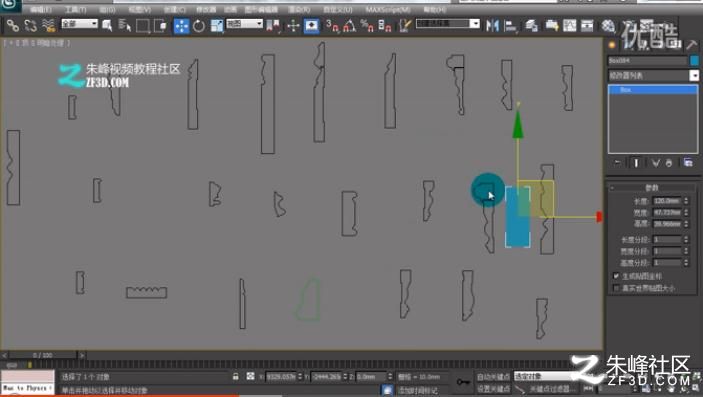
Task: Click the Length spinner arrows
Action: (x=686, y=201)
